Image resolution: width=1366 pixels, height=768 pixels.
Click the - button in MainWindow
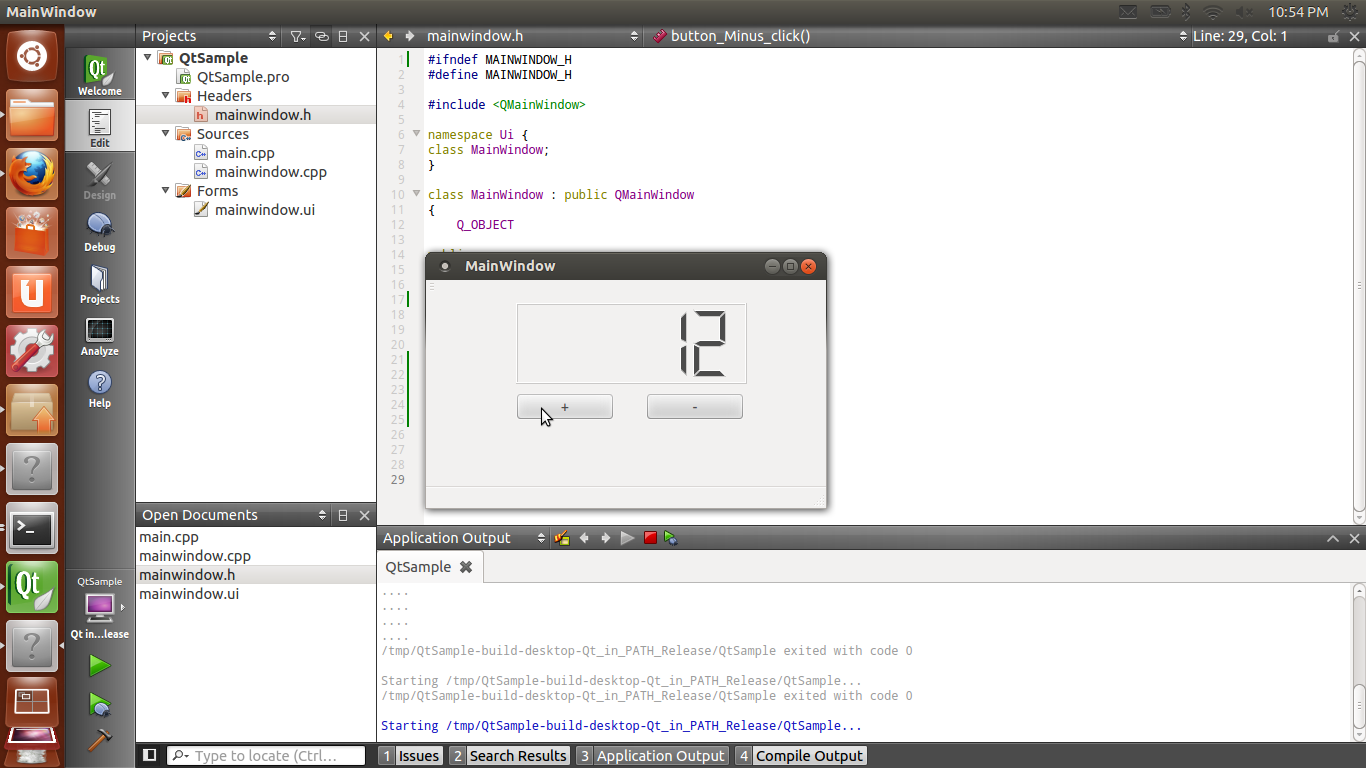coord(695,407)
